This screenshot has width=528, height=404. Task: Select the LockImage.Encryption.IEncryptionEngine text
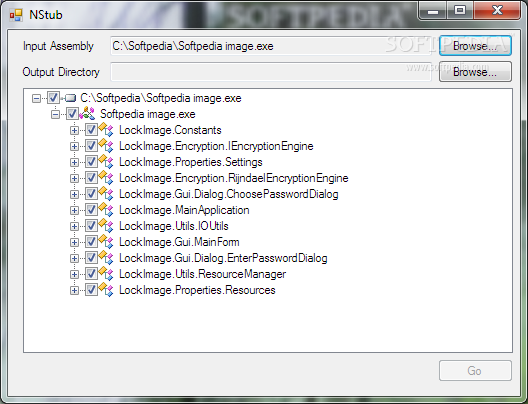(216, 146)
